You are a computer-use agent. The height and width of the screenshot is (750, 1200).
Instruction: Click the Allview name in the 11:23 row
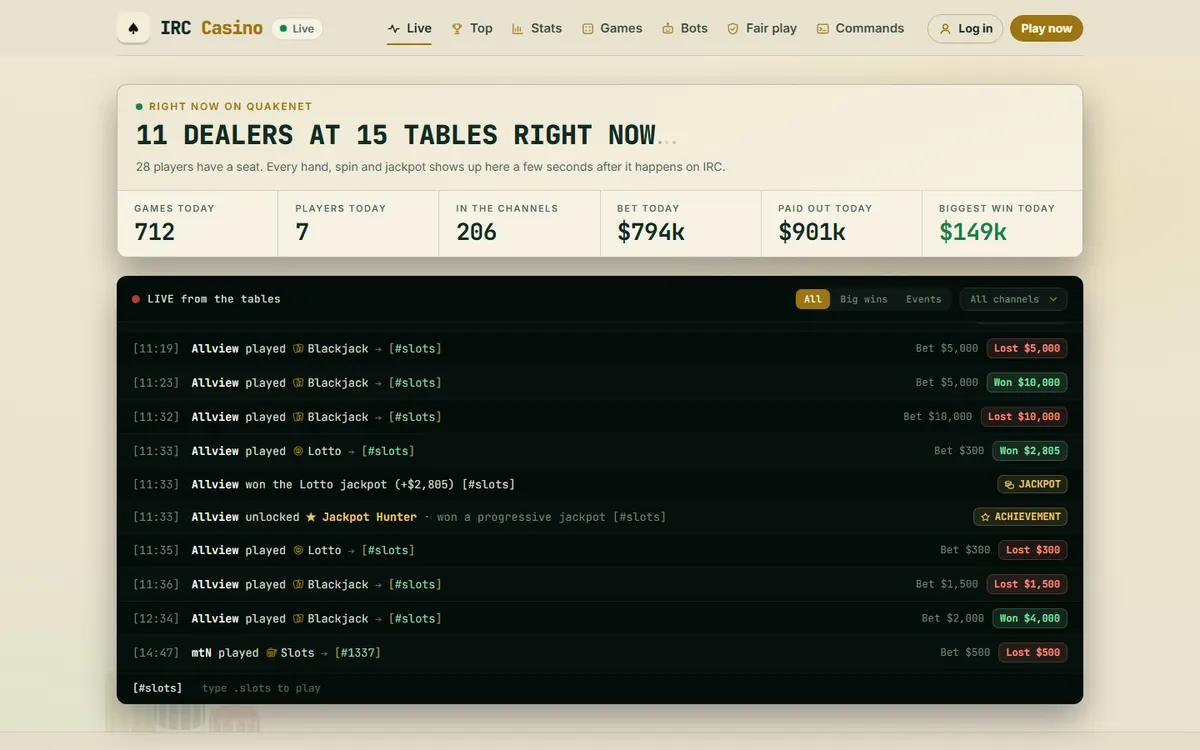click(x=215, y=383)
